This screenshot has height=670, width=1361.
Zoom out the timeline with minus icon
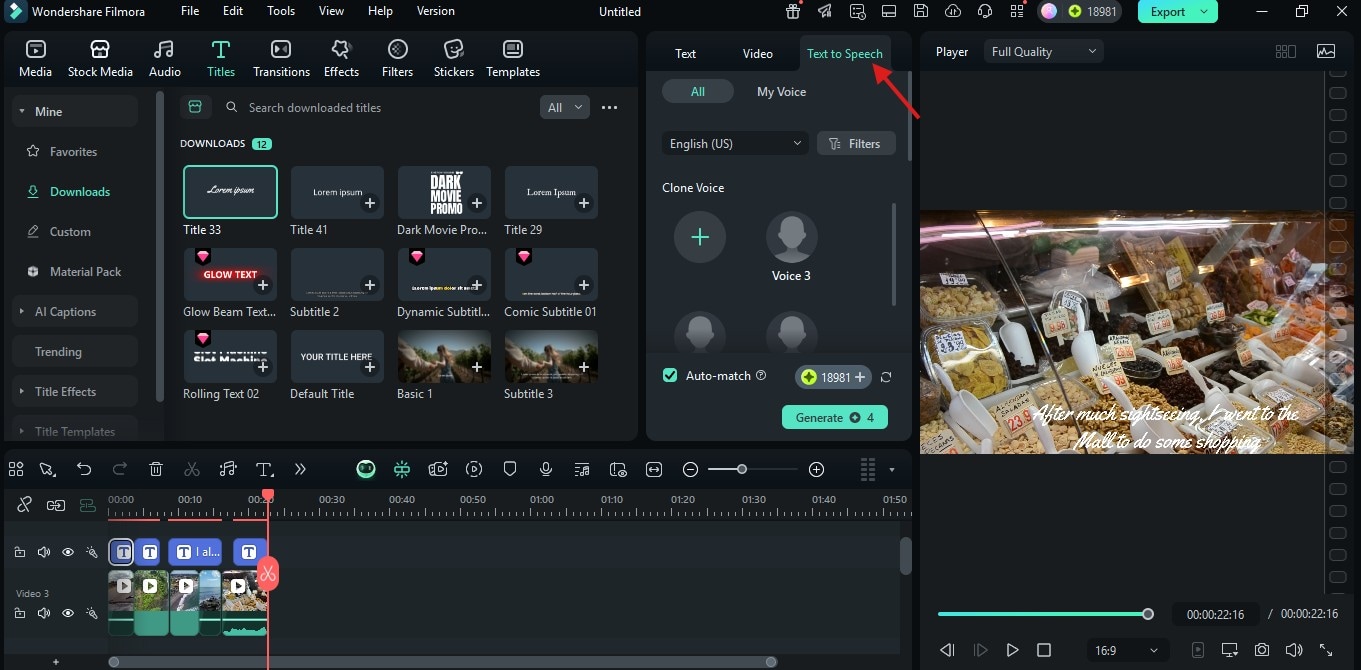tap(690, 469)
